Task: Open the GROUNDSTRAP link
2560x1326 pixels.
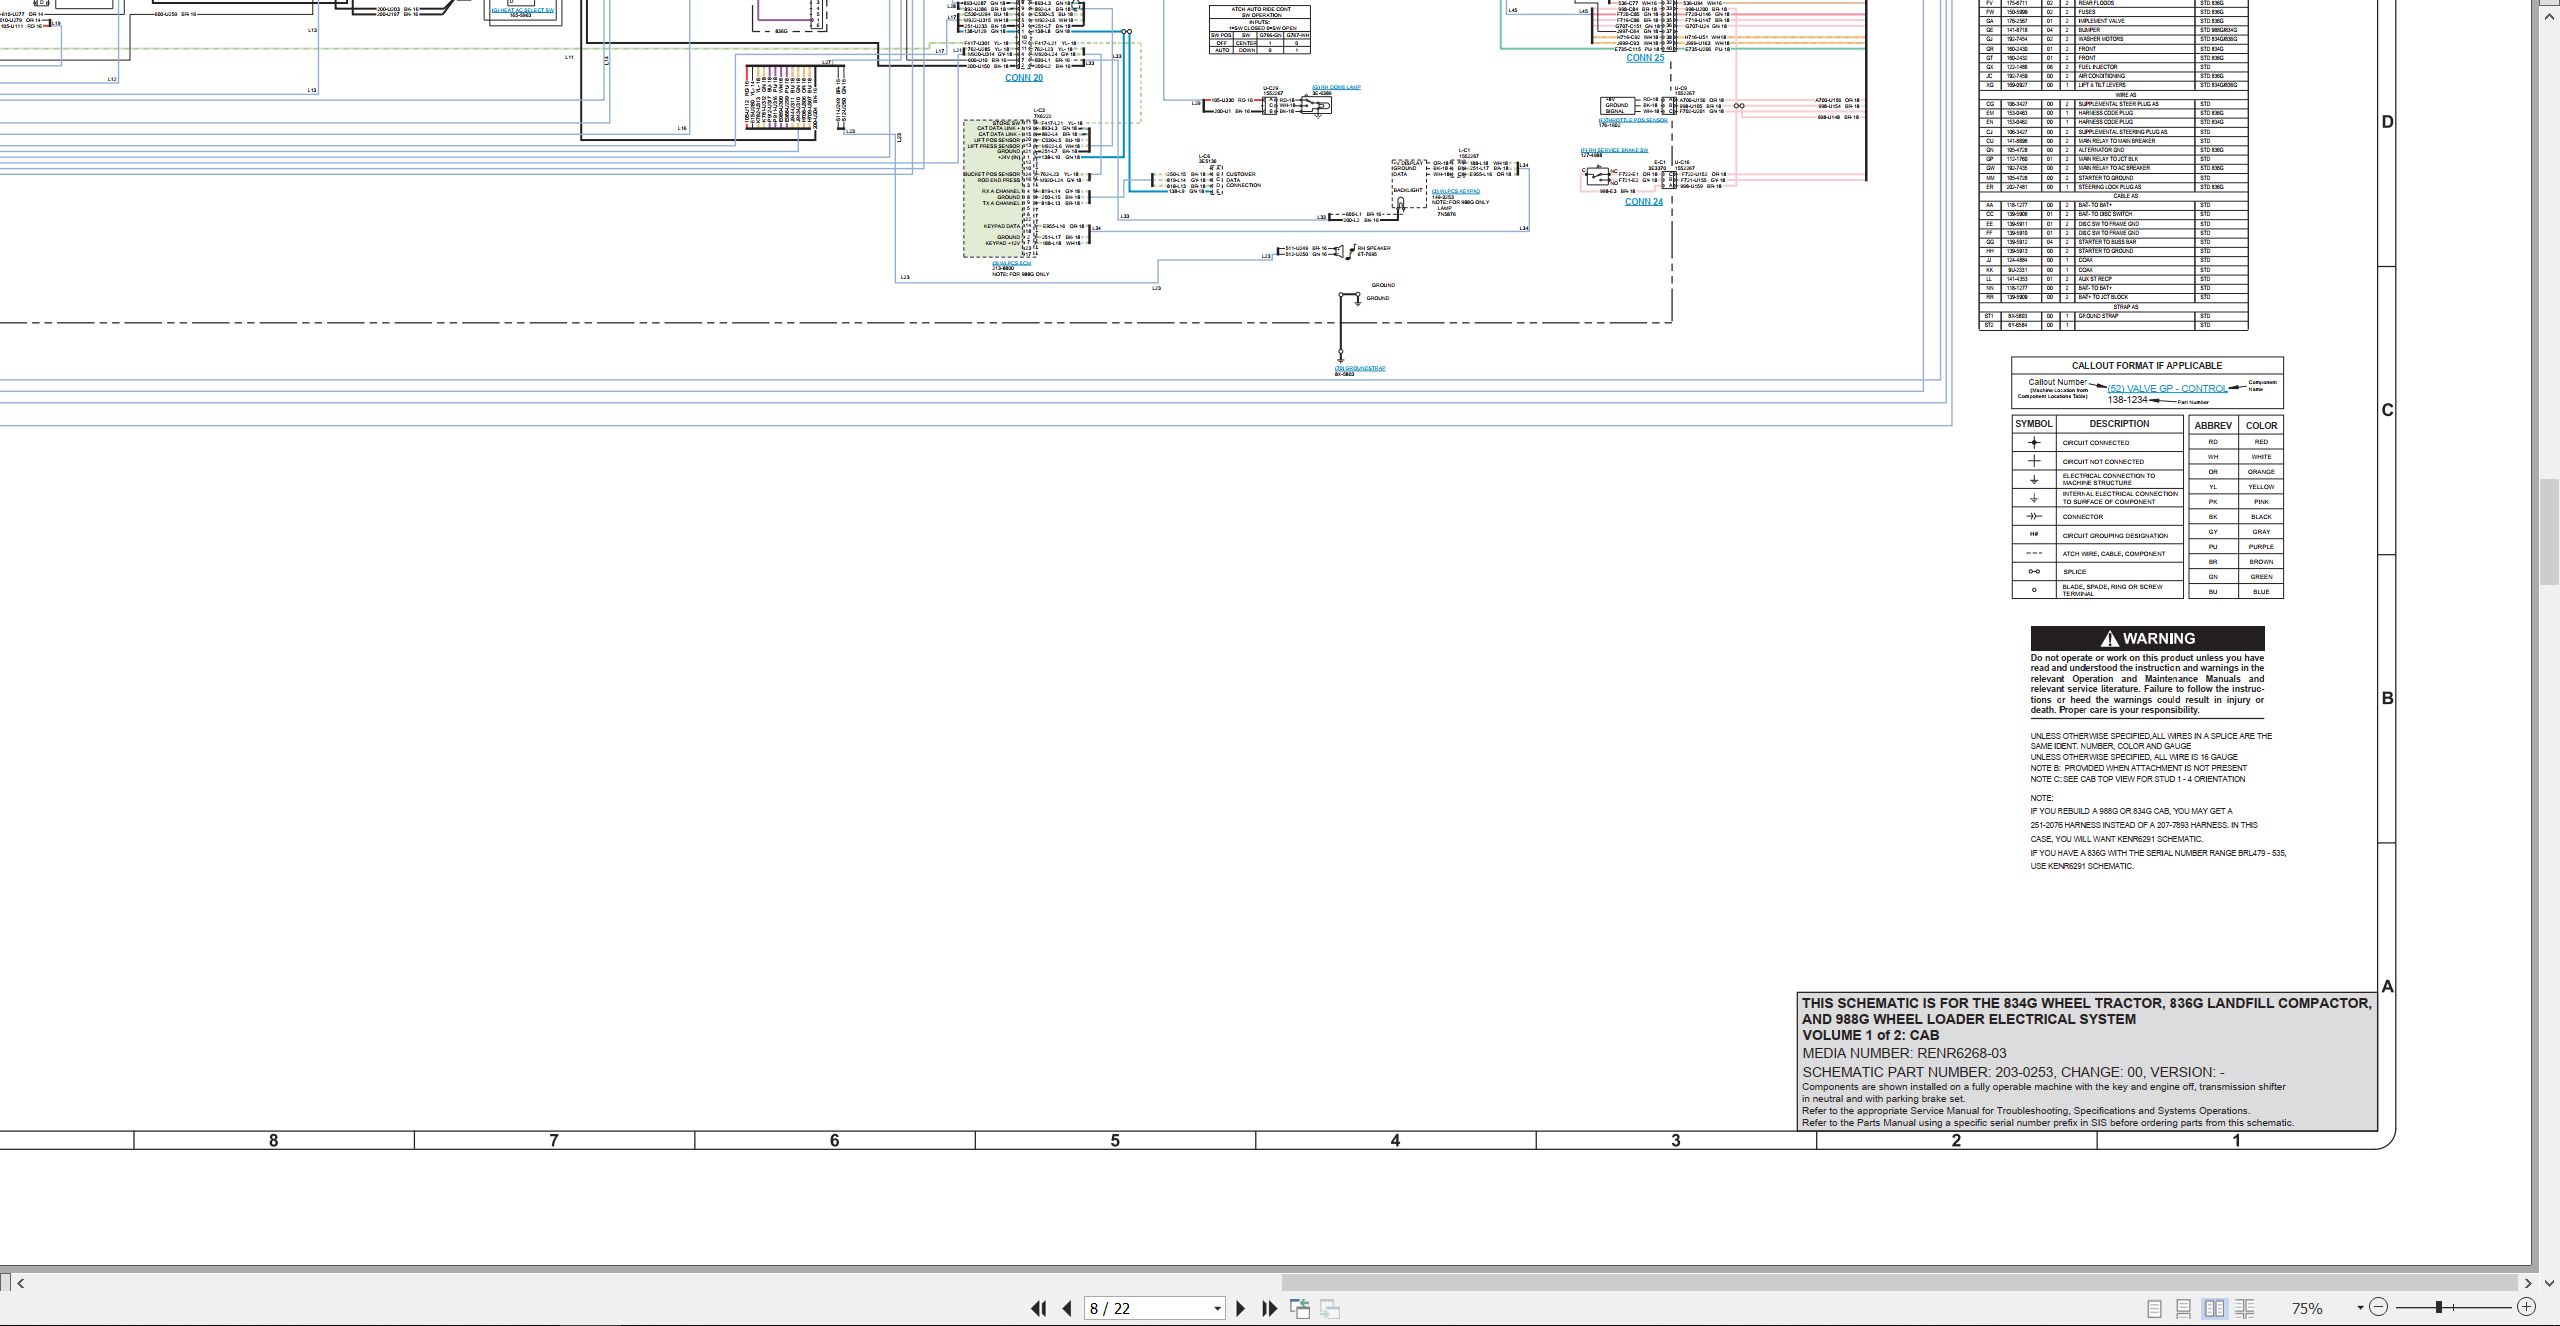Action: (1360, 368)
